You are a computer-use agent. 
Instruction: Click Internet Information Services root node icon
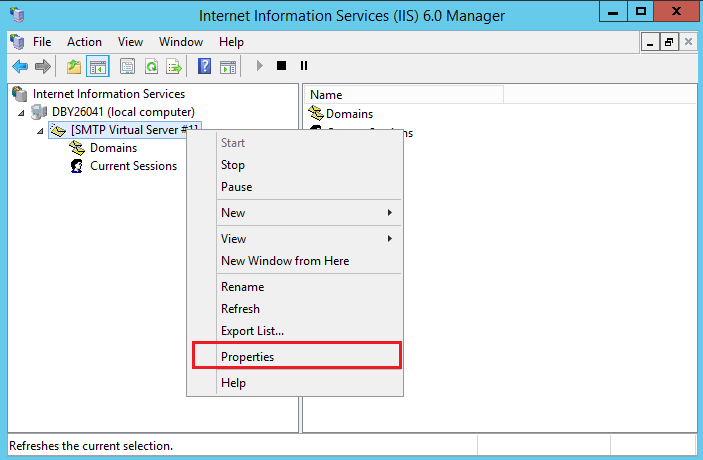pos(19,94)
